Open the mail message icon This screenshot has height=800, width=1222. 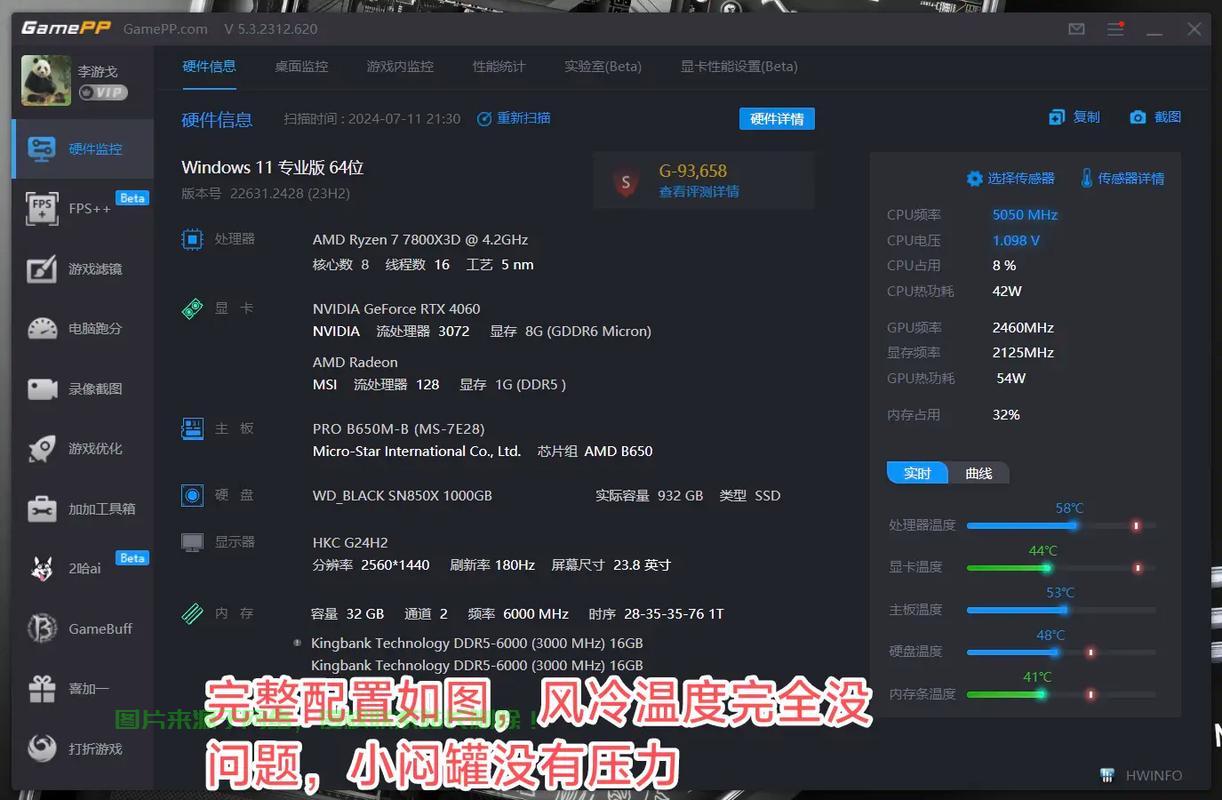1076,29
